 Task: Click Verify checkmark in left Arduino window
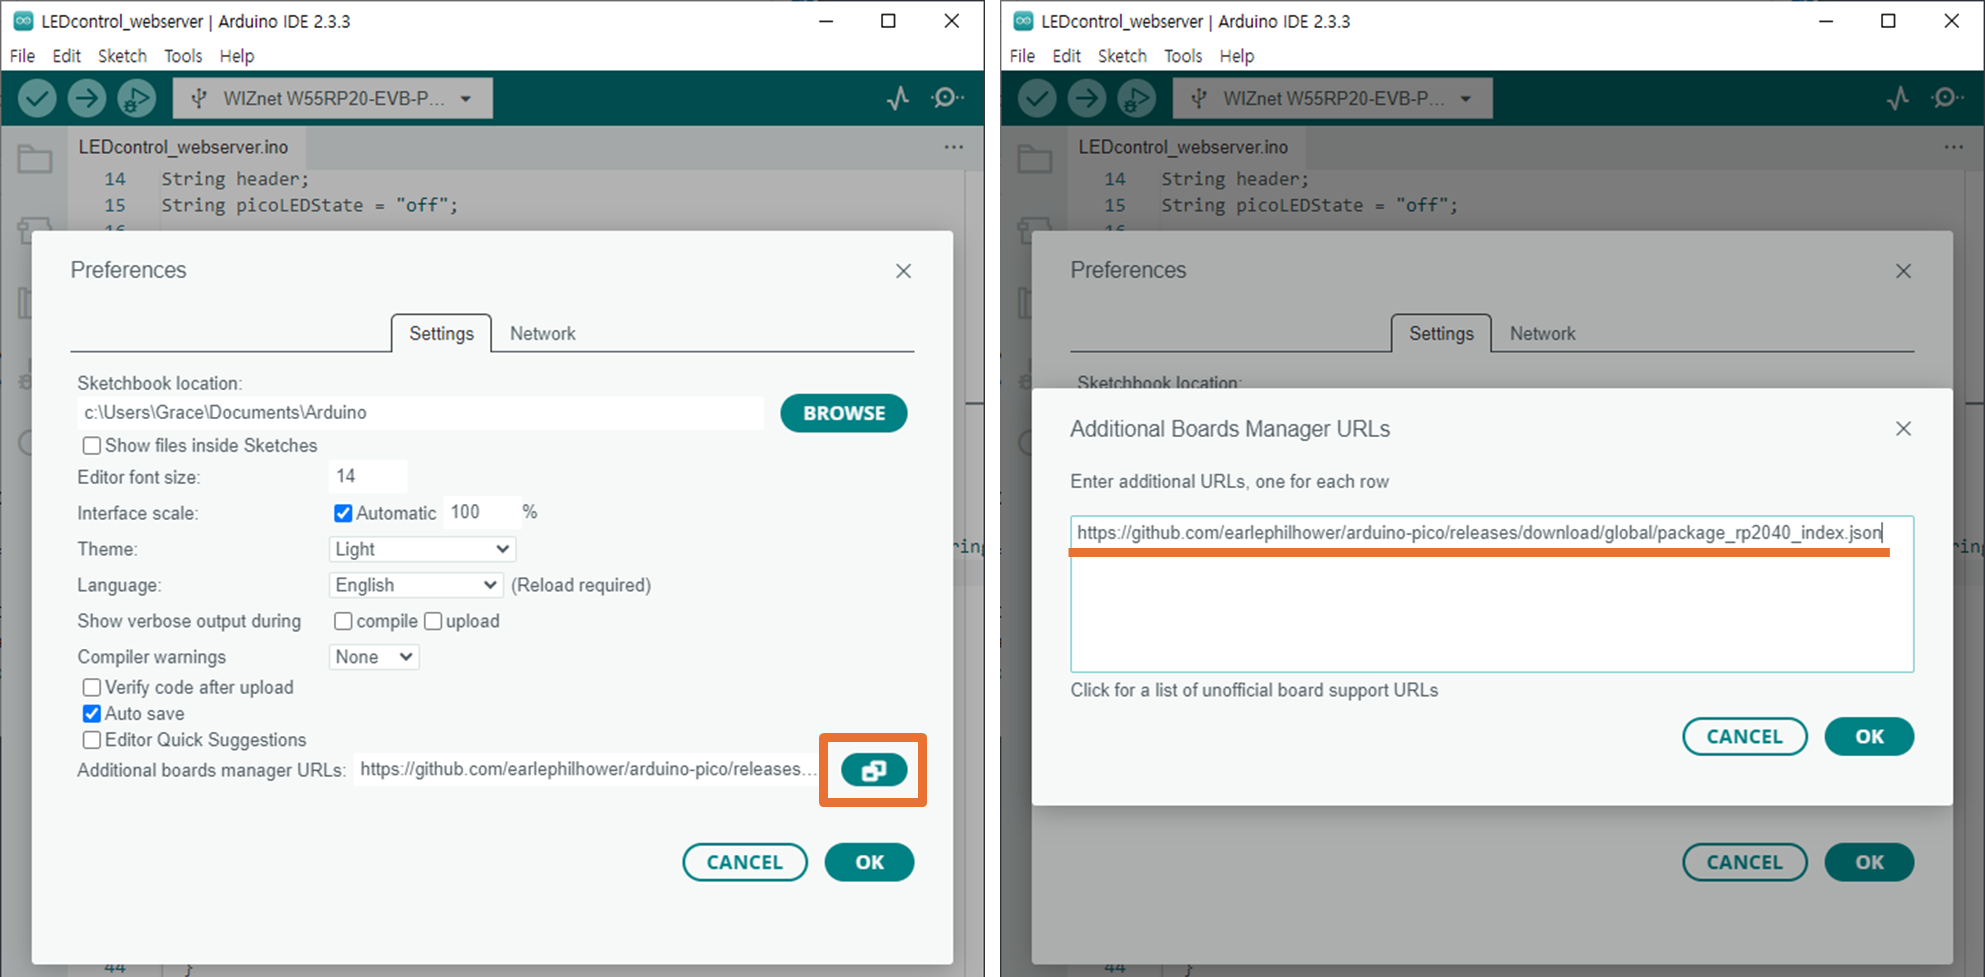coord(37,98)
